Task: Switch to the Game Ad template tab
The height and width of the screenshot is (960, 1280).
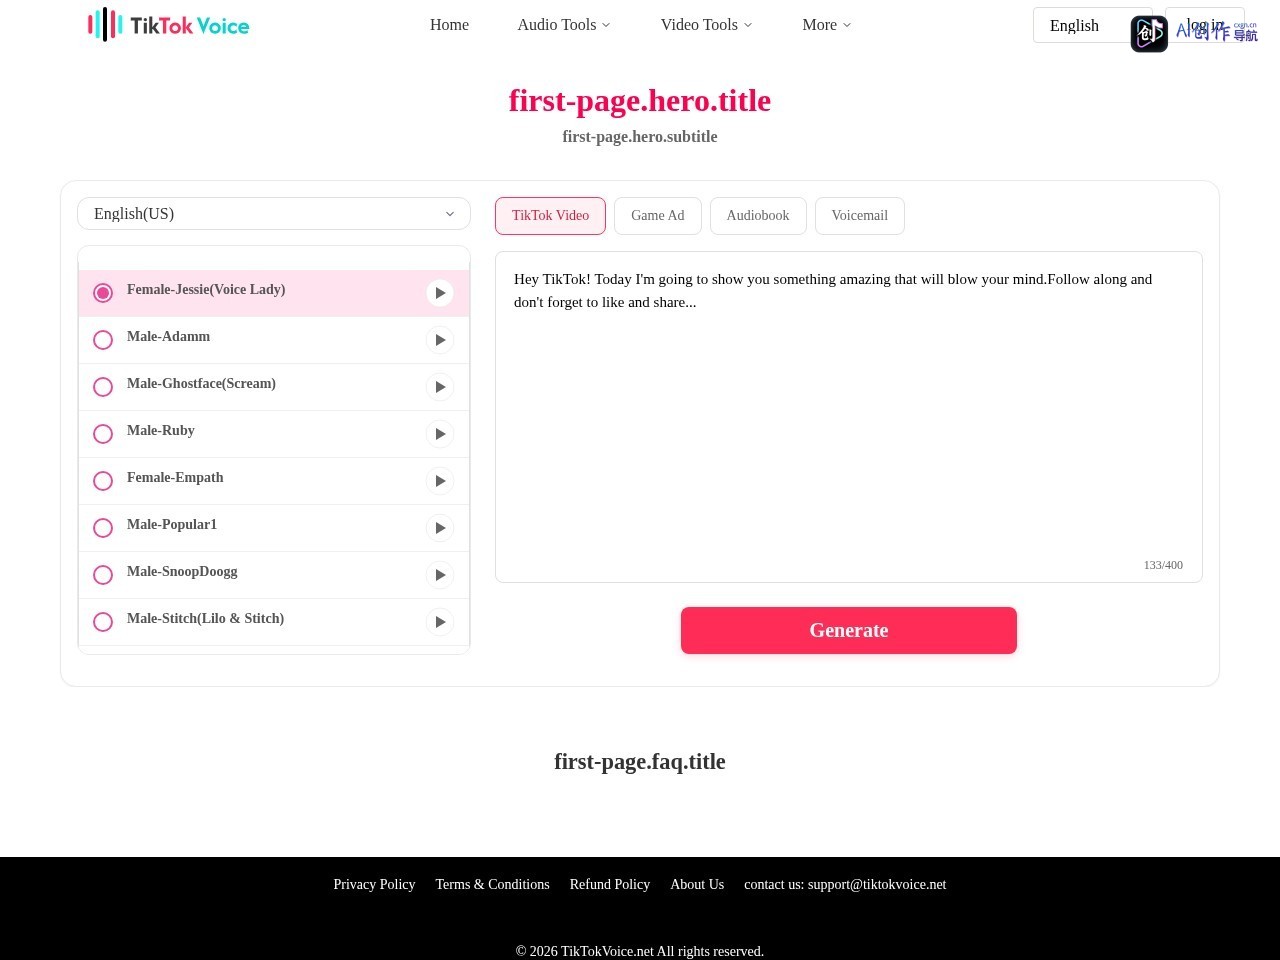Action: click(658, 216)
